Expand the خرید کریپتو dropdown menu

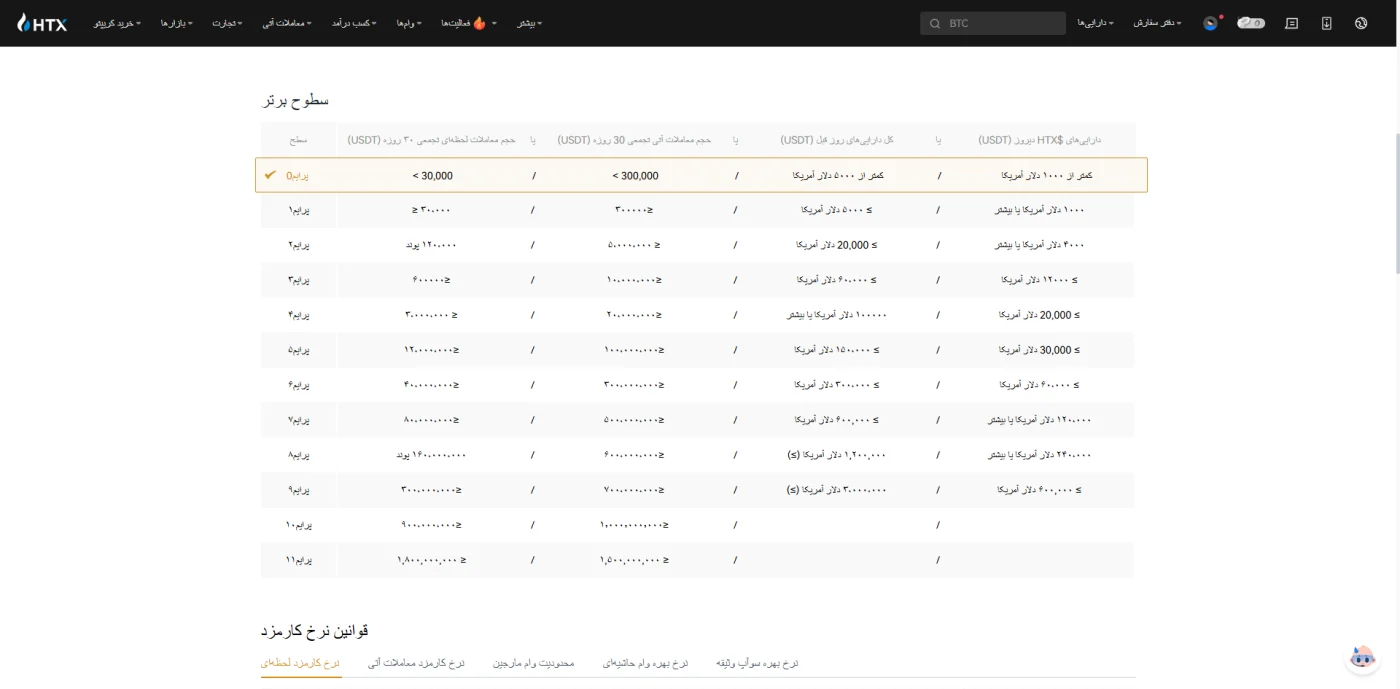coord(117,23)
